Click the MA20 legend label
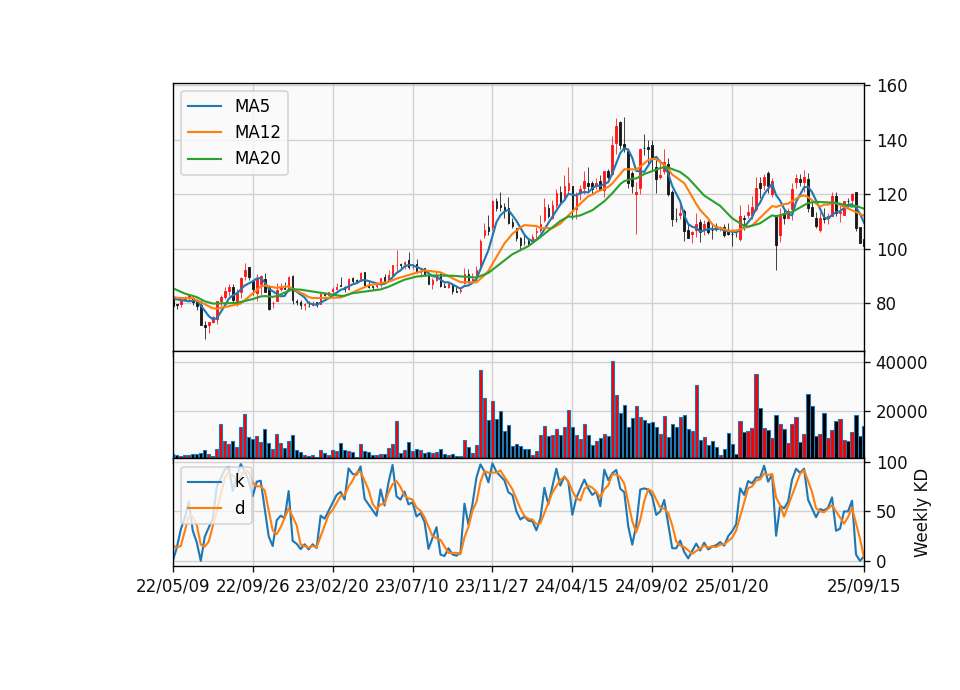Image resolution: width=960 pixels, height=690 pixels. pos(257,159)
